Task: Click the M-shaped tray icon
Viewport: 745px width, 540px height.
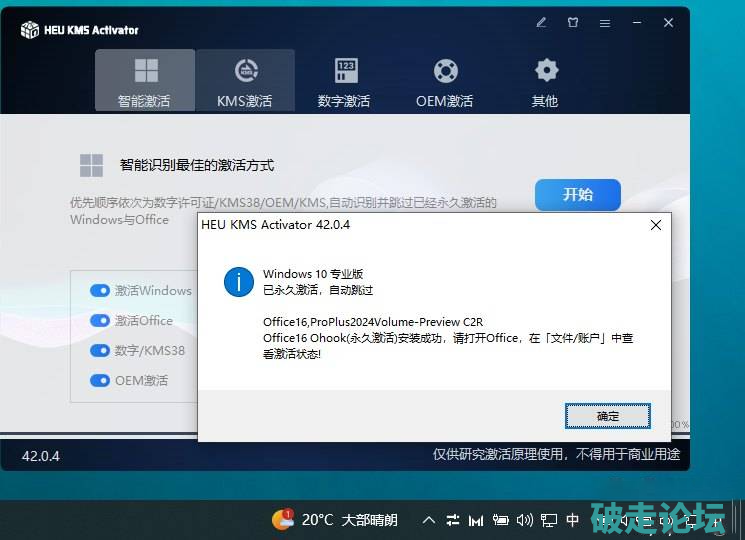Action: pos(476,521)
